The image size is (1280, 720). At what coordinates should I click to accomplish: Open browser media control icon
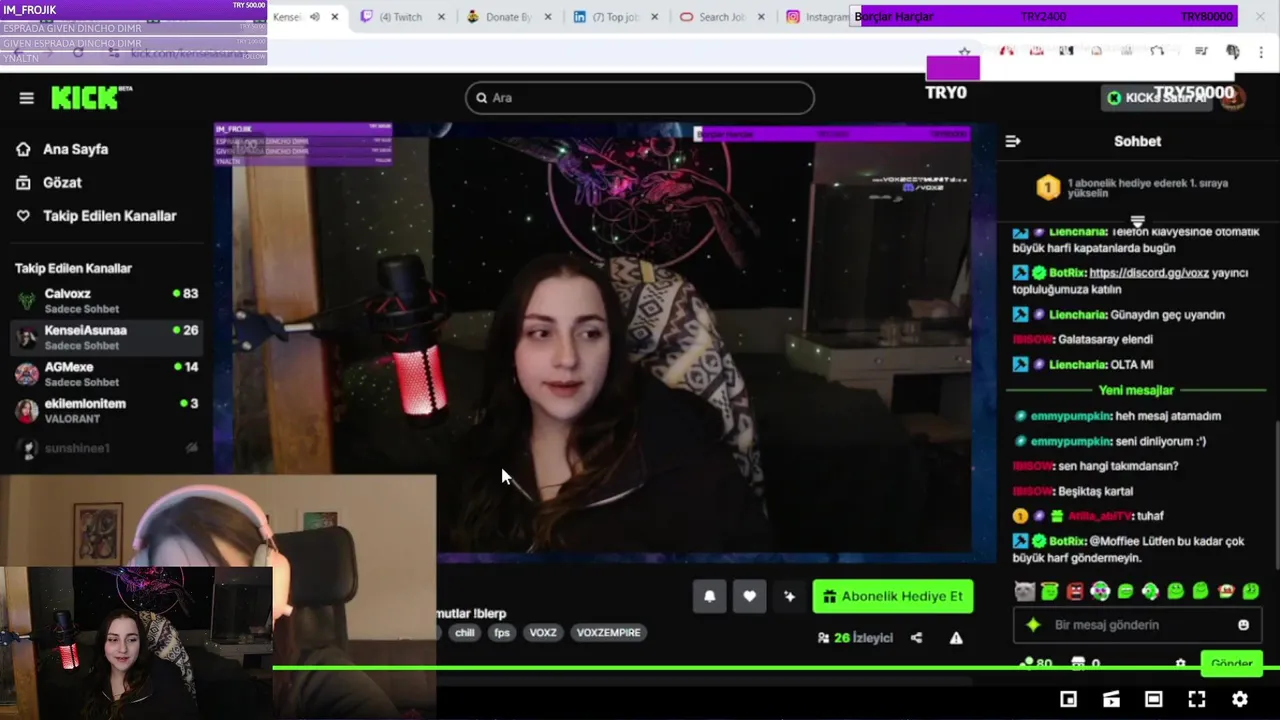(x=1201, y=52)
